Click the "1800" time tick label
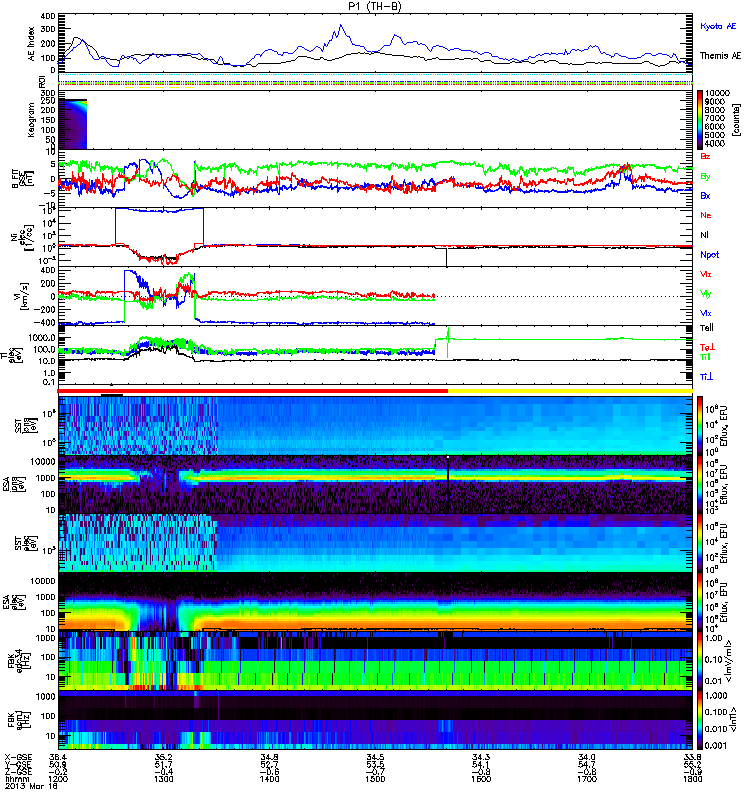The image size is (750, 800). point(692,779)
